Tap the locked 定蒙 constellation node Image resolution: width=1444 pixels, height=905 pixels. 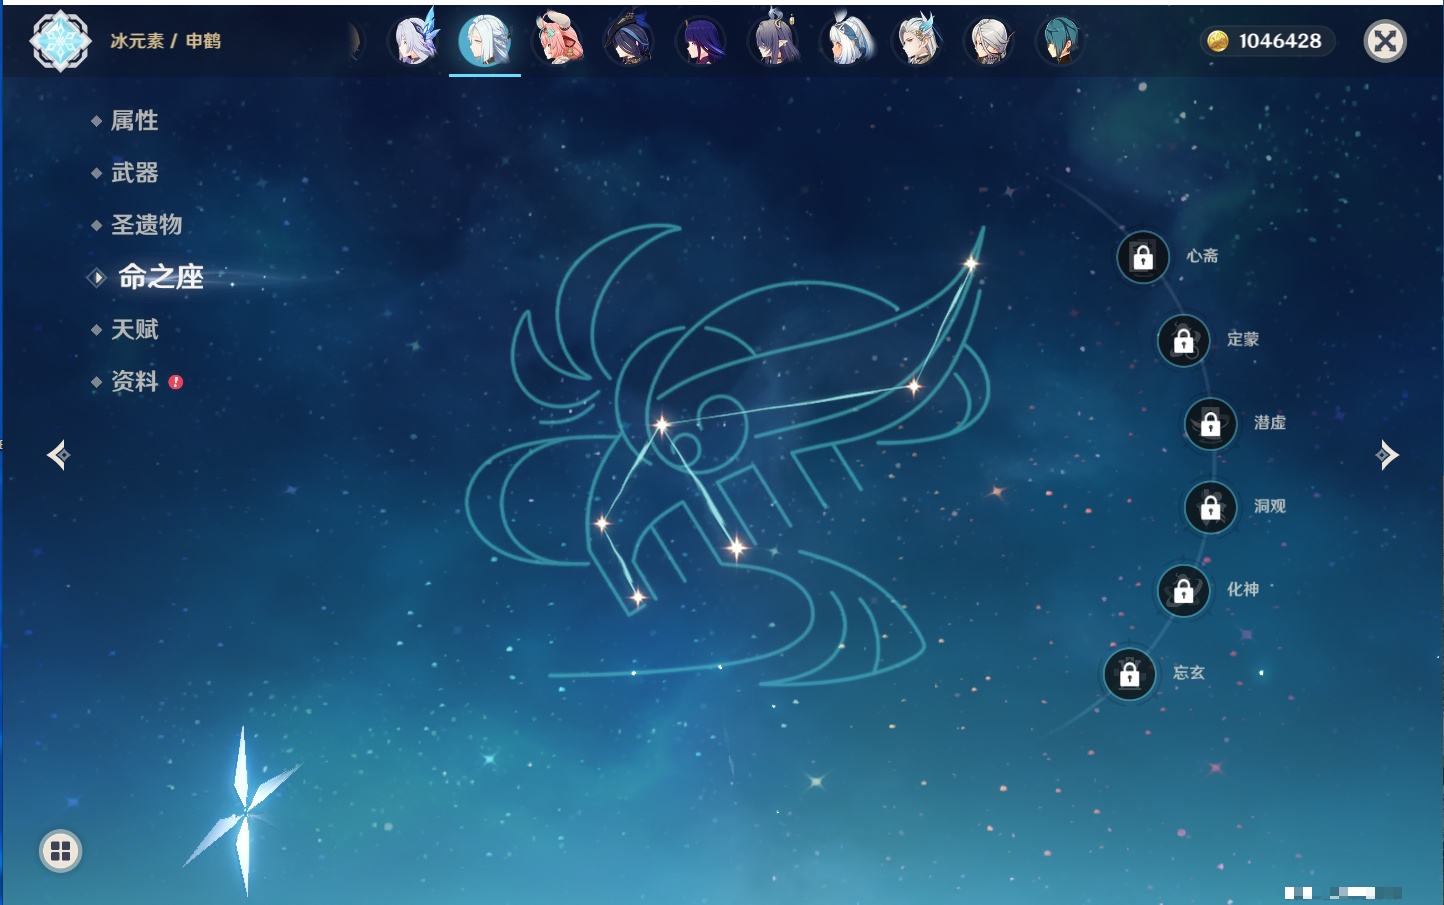pos(1183,341)
